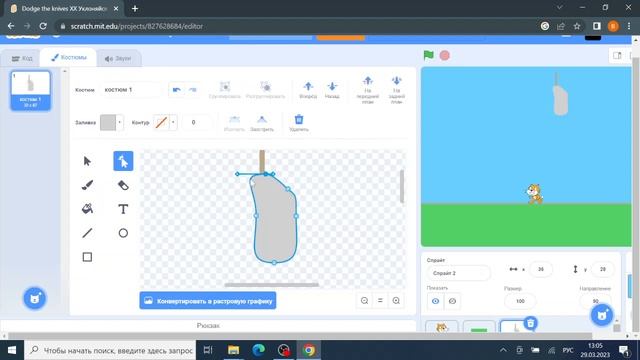
Task: Open File Explorer from taskbar
Action: 233,350
